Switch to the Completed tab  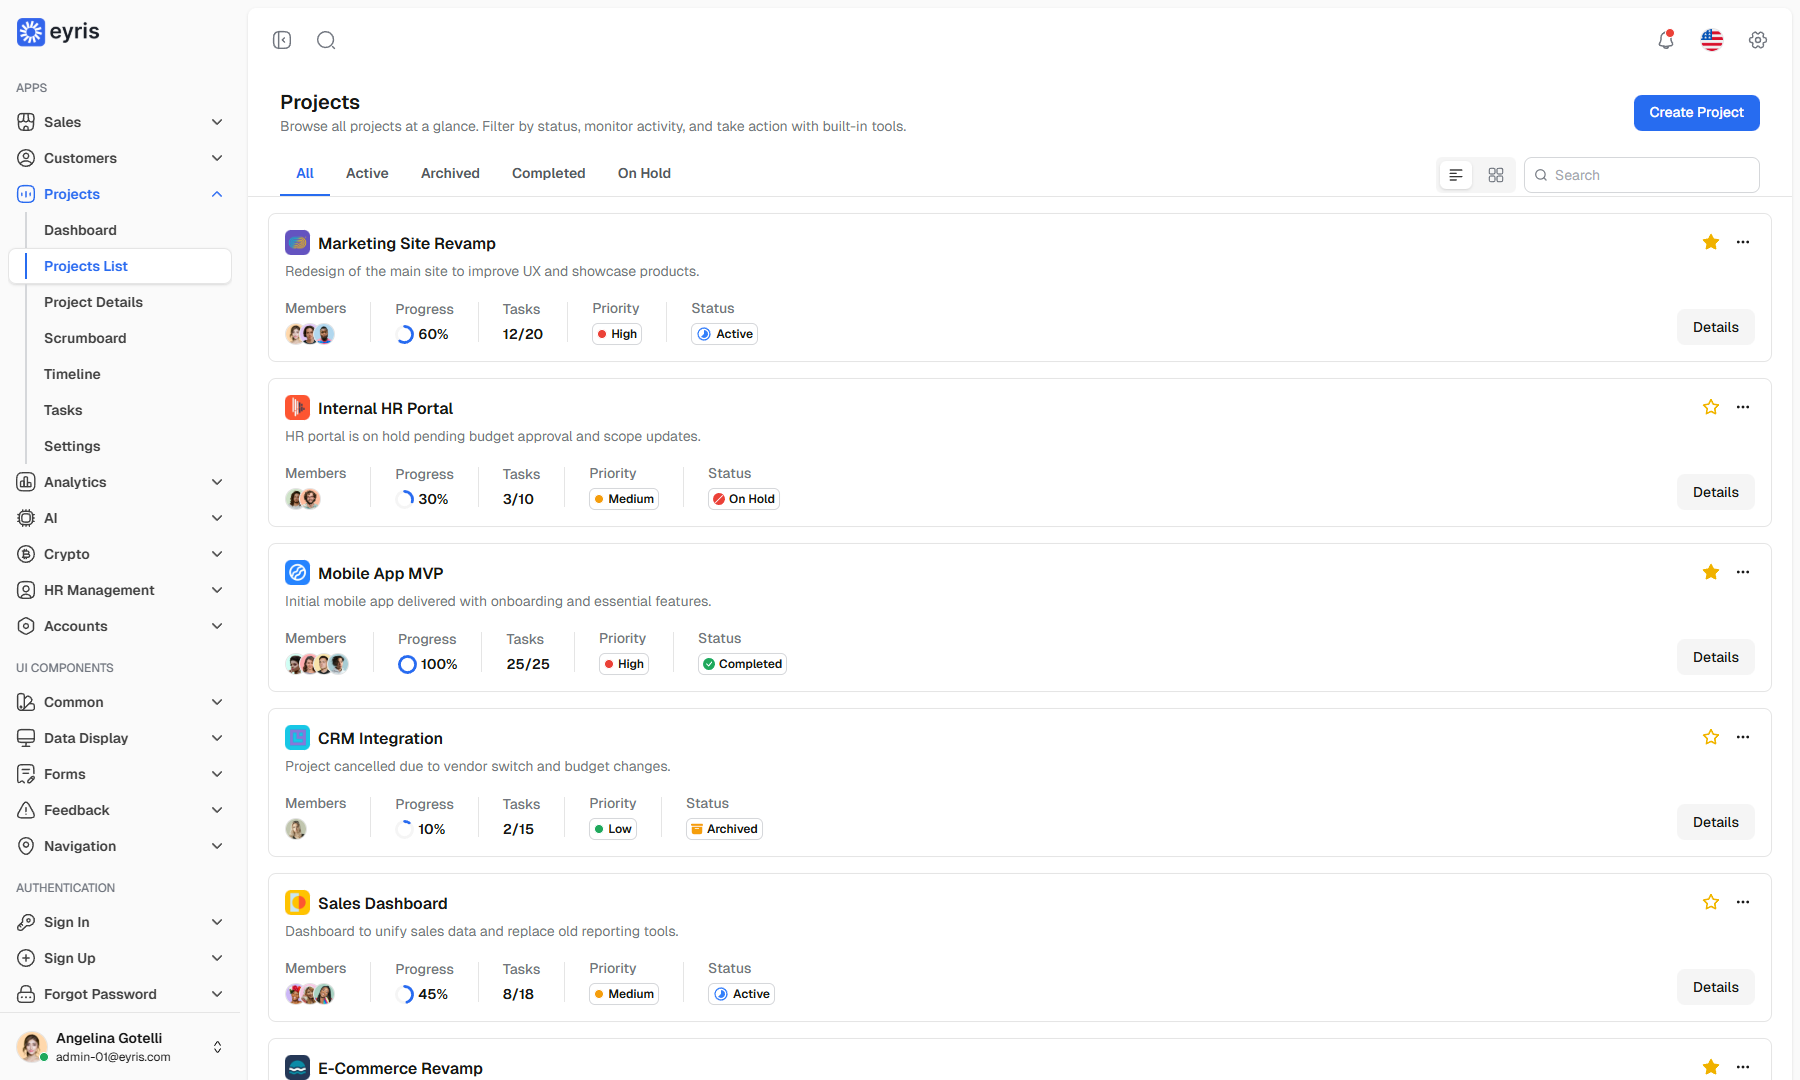click(x=549, y=173)
